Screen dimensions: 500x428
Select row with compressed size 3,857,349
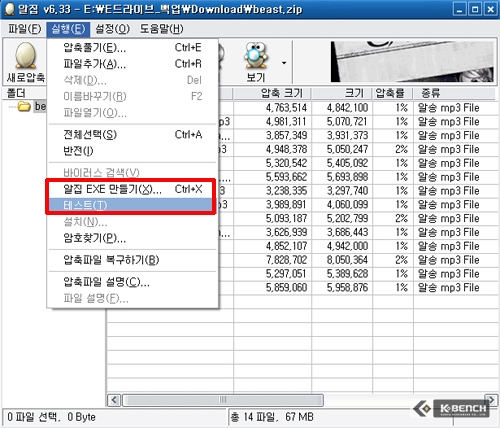(x=359, y=135)
